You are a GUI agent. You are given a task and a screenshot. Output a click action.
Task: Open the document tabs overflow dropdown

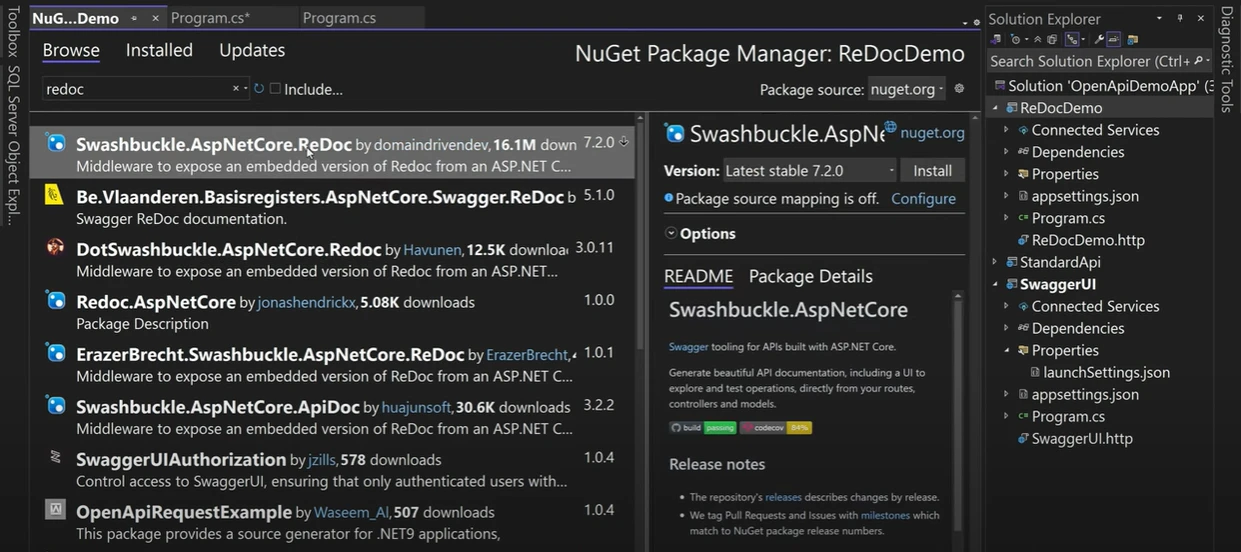pyautogui.click(x=965, y=22)
